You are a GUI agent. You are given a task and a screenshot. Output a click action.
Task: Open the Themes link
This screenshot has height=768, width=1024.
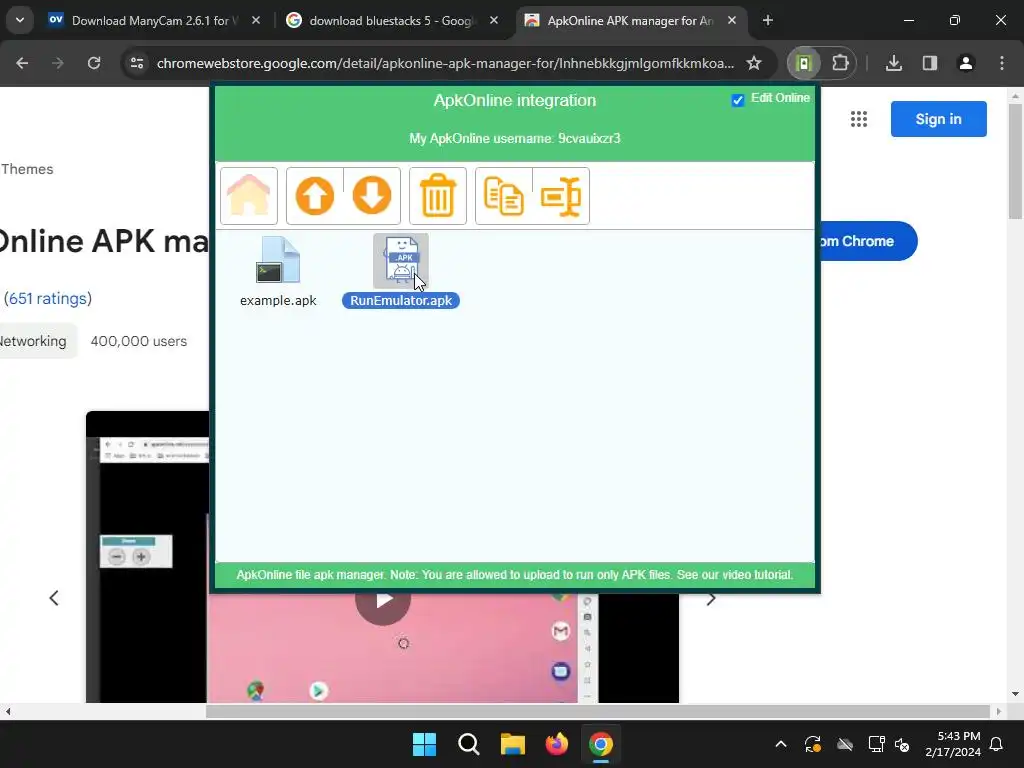click(x=27, y=169)
